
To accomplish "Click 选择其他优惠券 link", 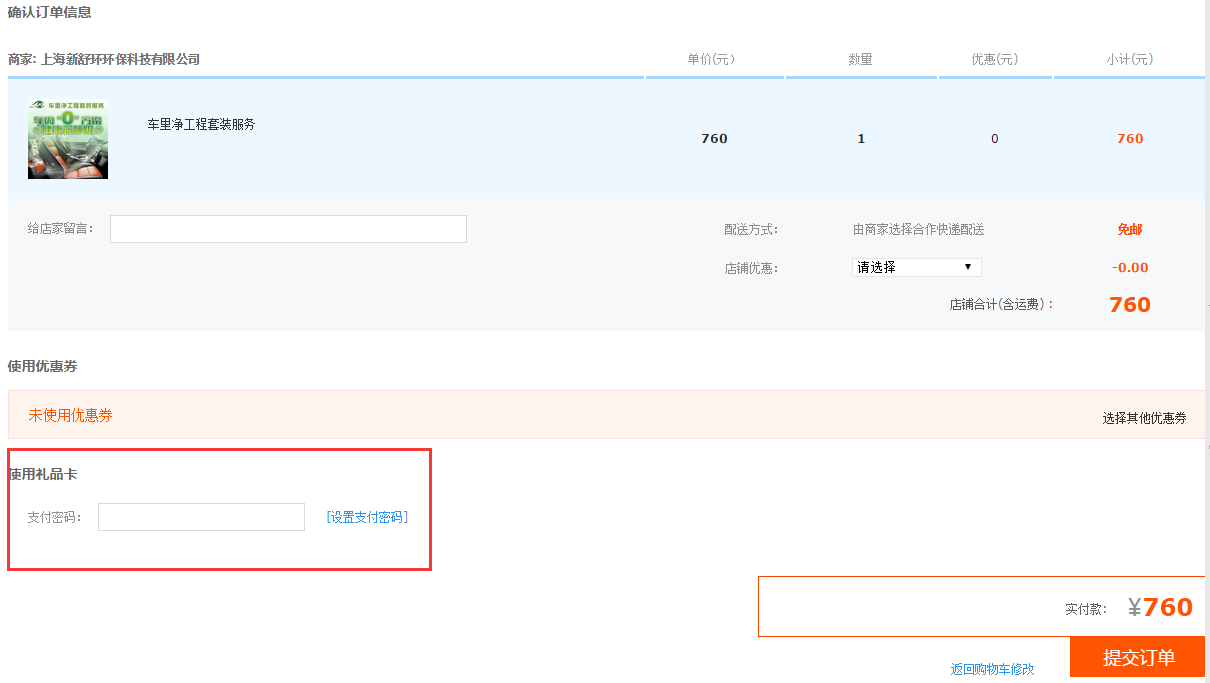I will coord(1144,418).
